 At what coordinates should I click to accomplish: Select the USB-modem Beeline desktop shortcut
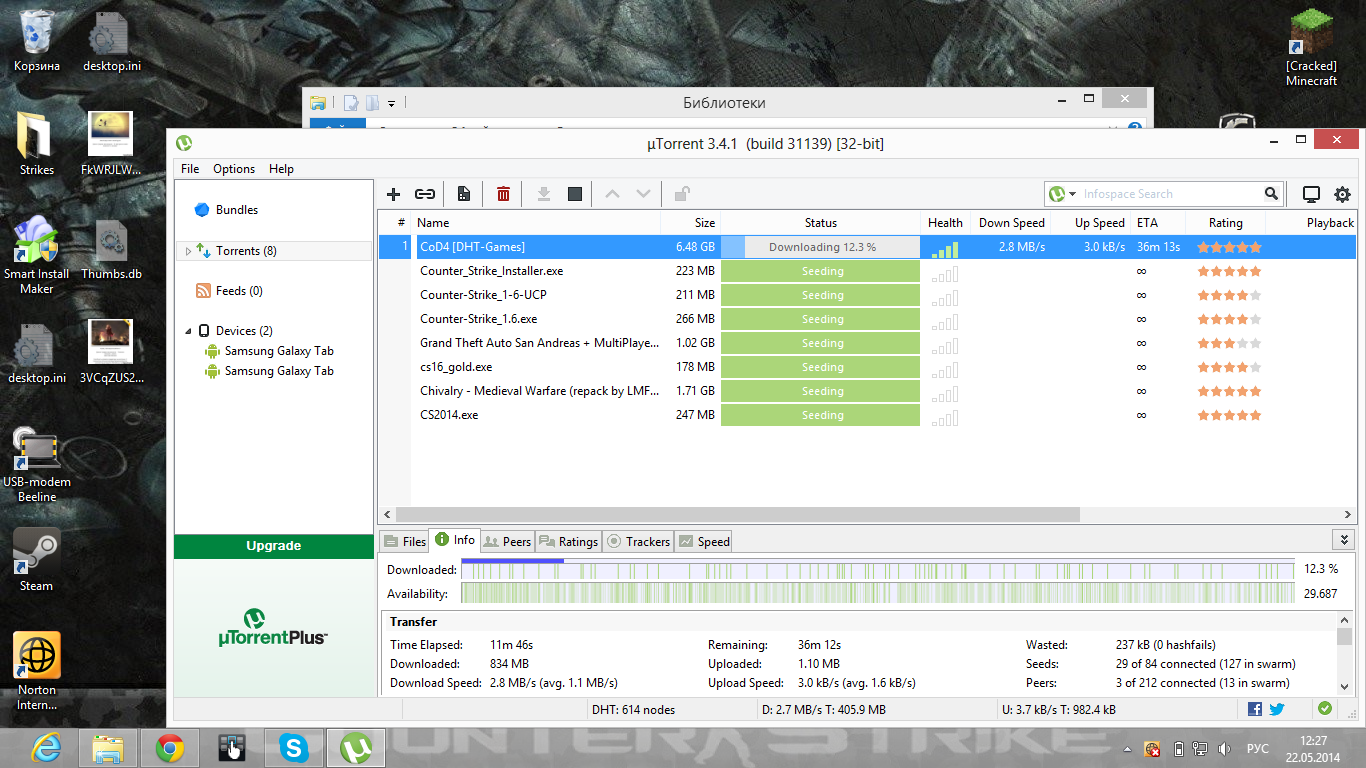[37, 463]
